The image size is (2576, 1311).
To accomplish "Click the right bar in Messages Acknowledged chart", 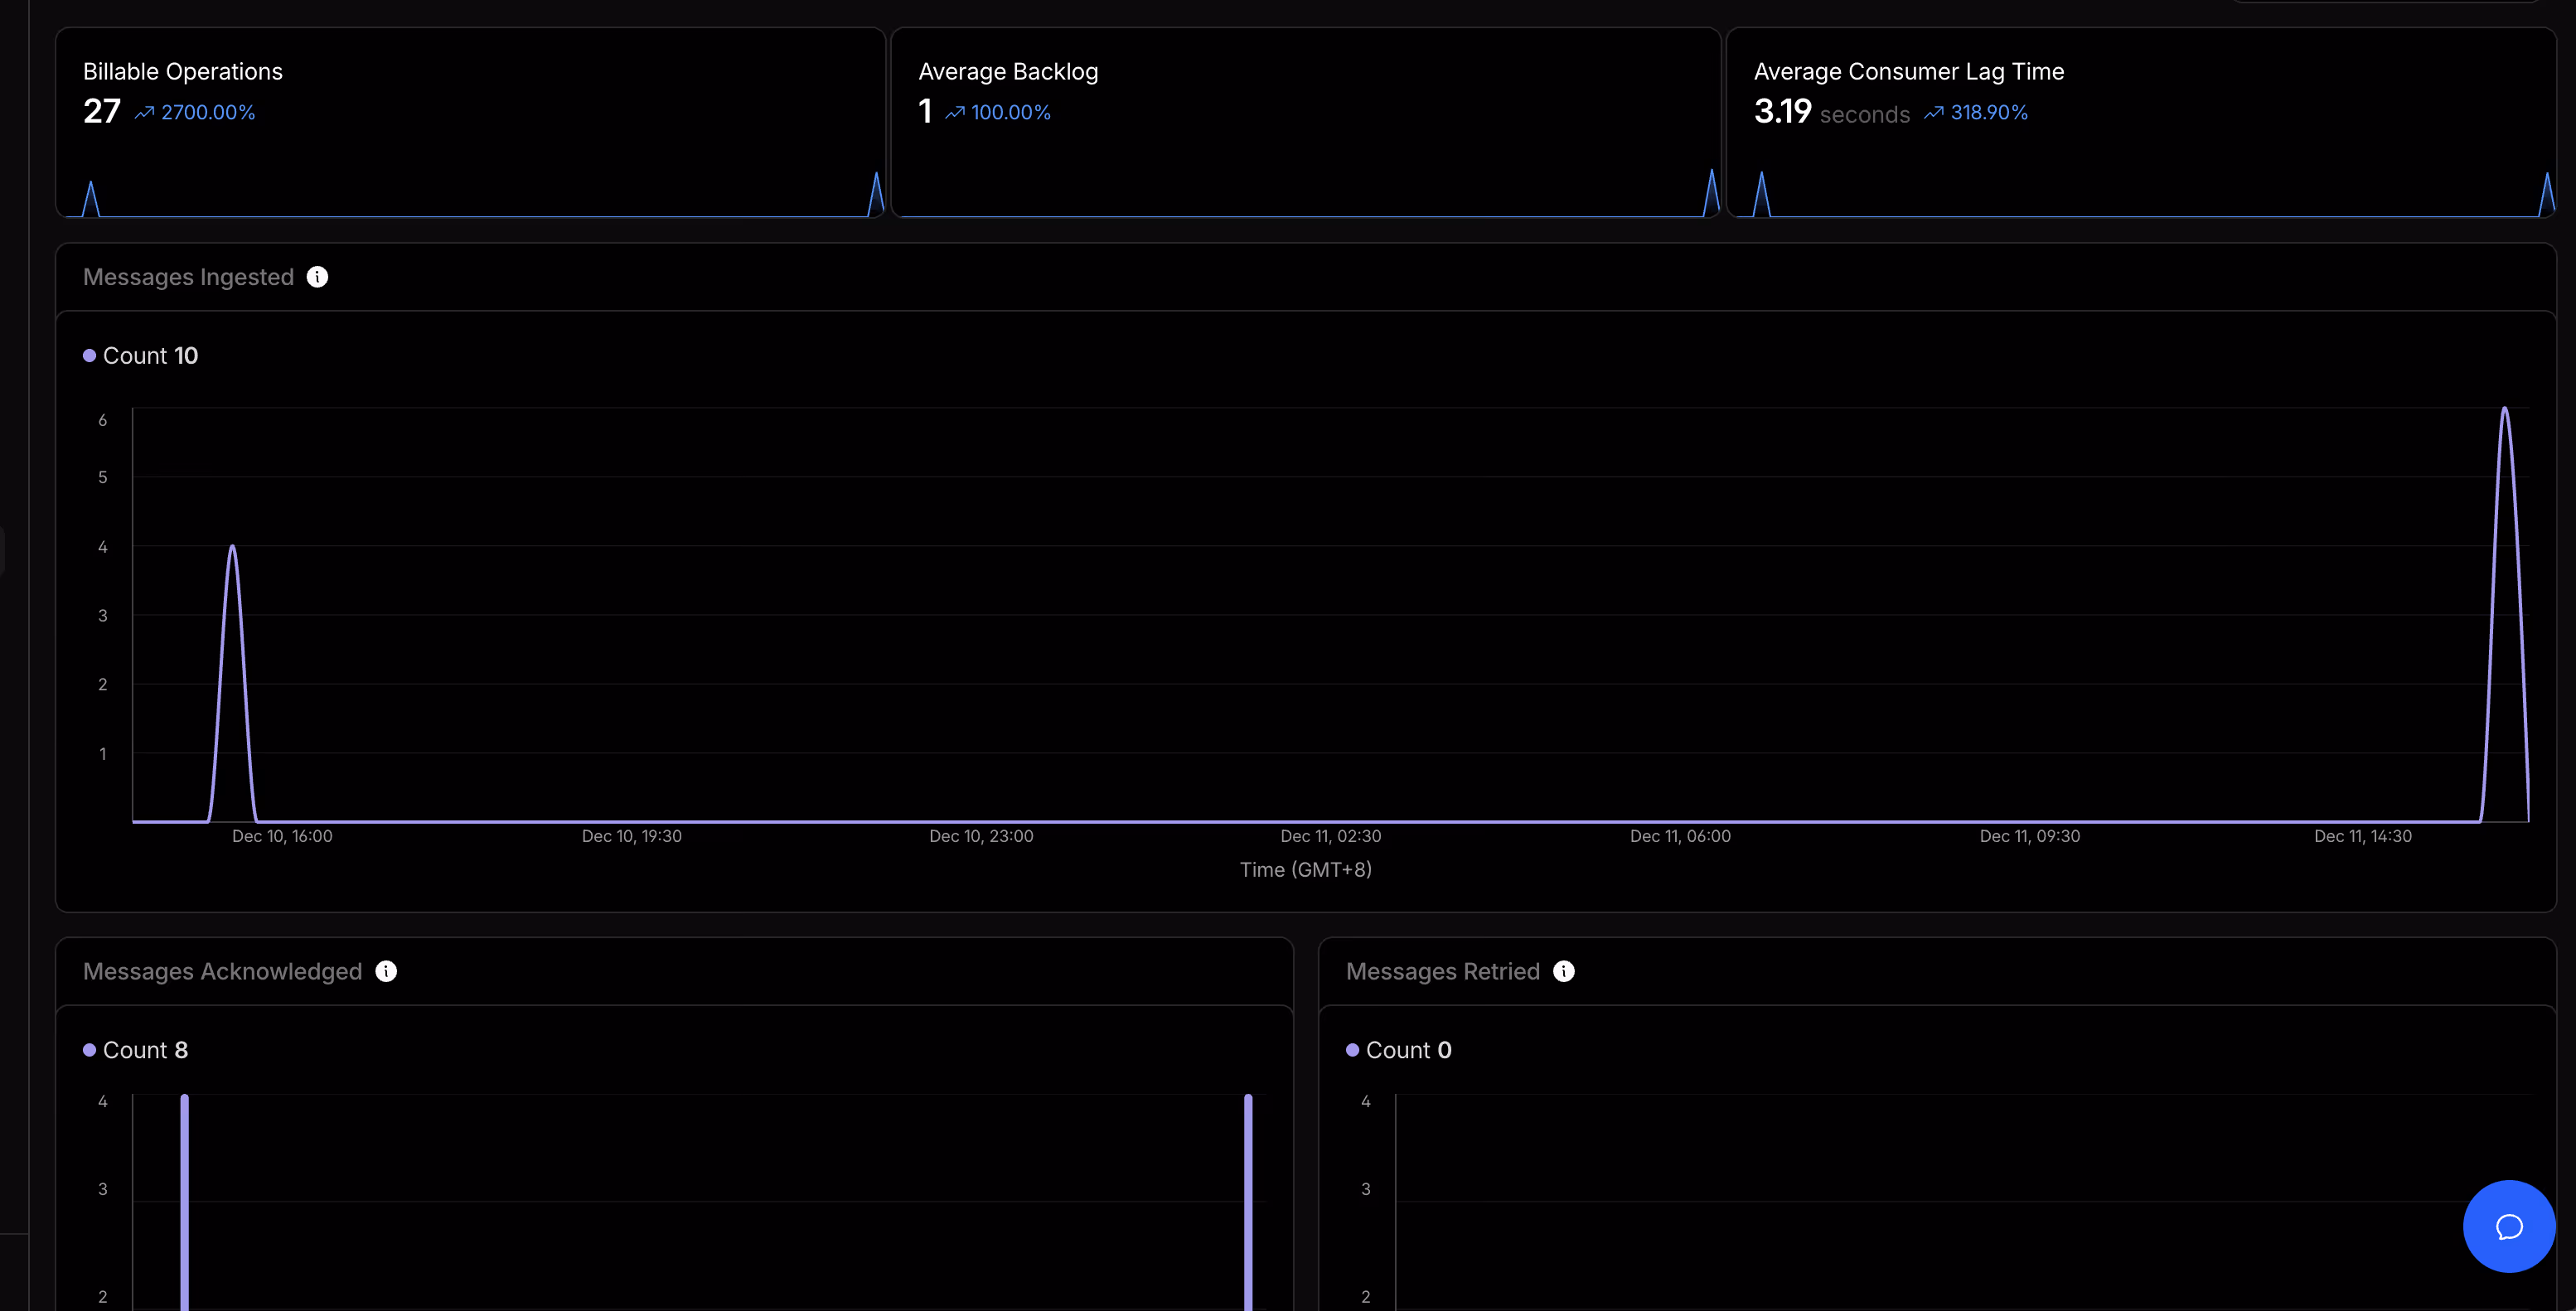I will (1248, 1200).
